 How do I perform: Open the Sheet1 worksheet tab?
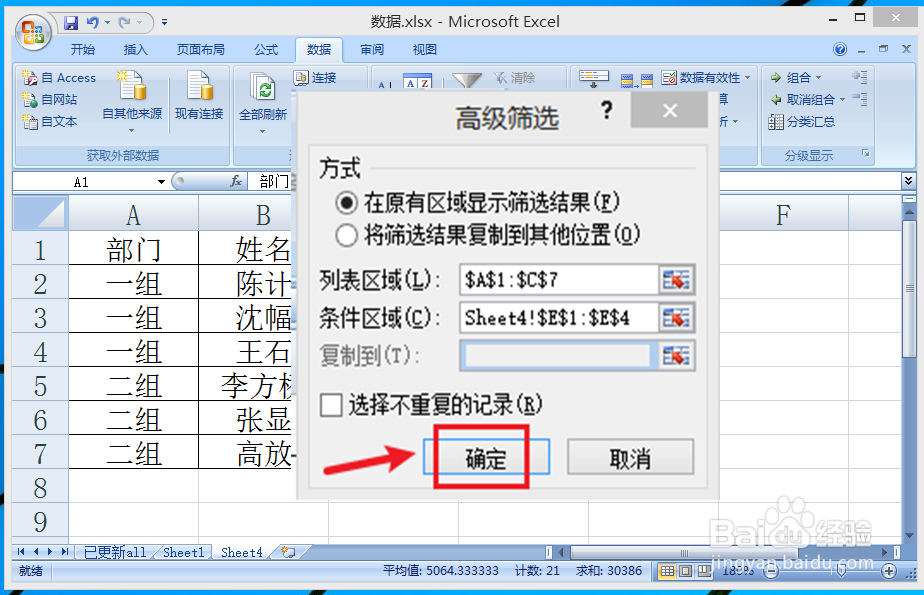pyautogui.click(x=182, y=552)
